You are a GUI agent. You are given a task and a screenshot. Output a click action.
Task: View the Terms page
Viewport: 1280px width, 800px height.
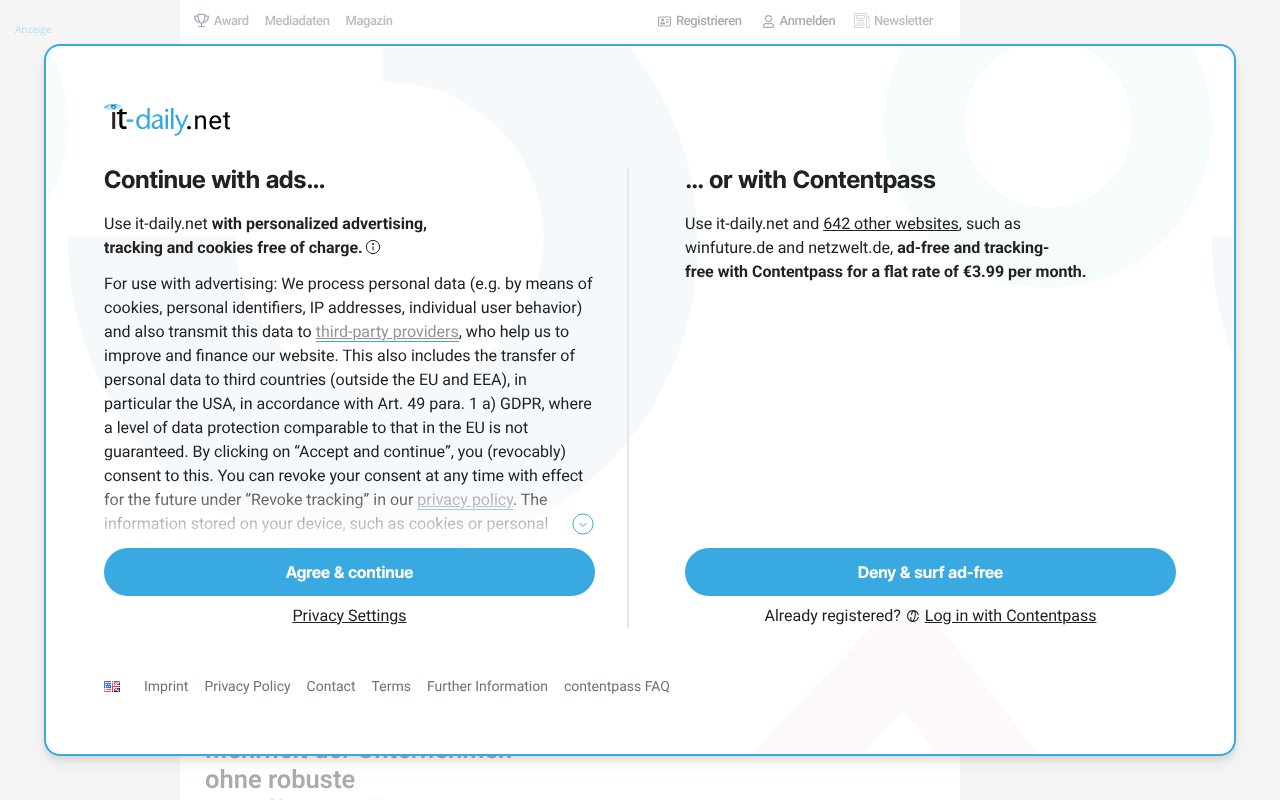(391, 686)
